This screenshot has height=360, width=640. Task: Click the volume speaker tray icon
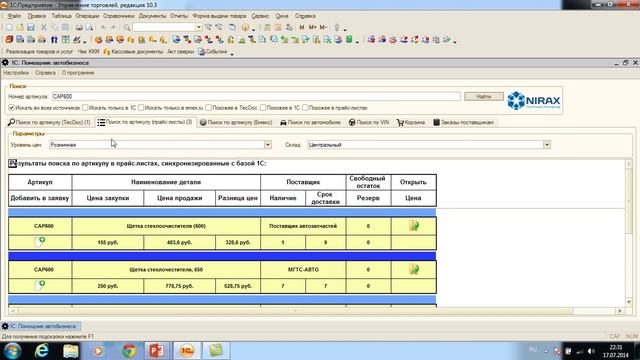591,351
